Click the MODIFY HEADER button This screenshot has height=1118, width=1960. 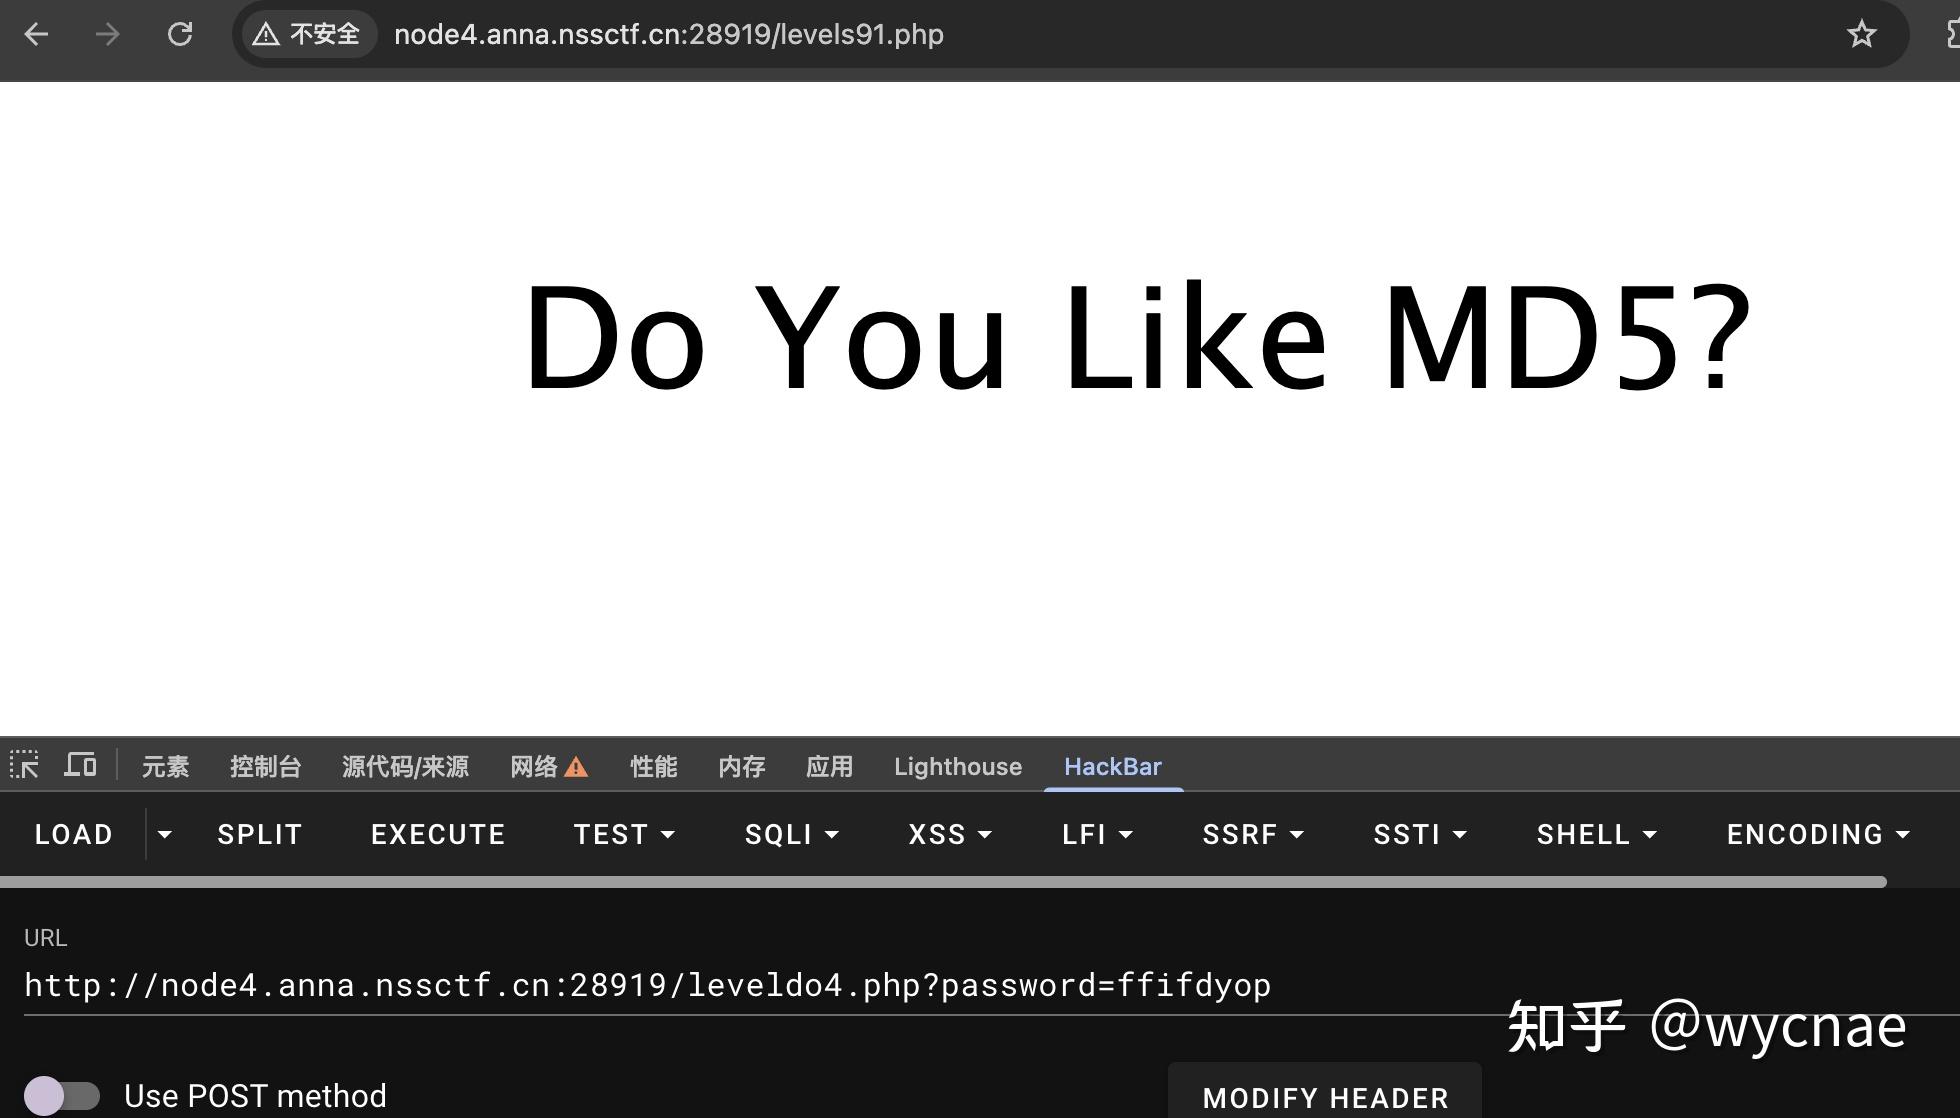click(x=1324, y=1097)
